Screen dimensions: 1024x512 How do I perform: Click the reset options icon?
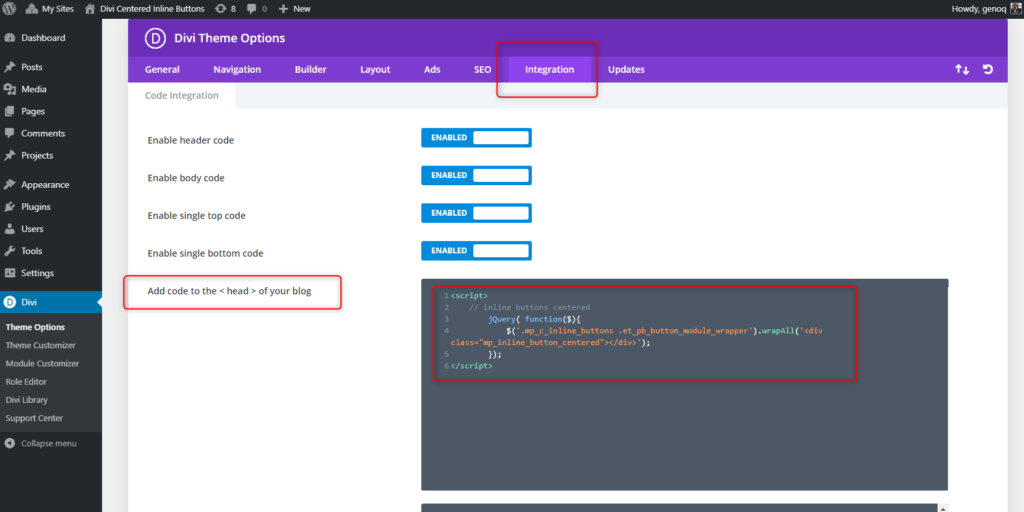(x=988, y=69)
